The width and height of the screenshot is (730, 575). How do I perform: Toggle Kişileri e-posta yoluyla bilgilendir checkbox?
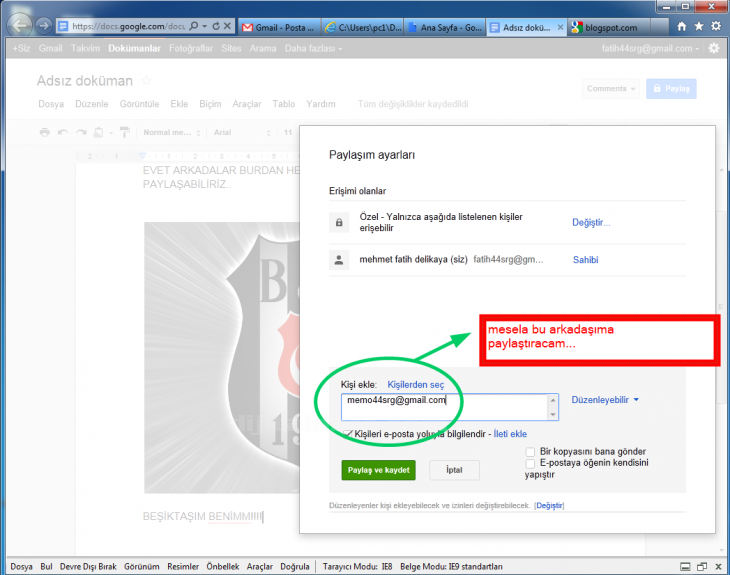tap(347, 434)
